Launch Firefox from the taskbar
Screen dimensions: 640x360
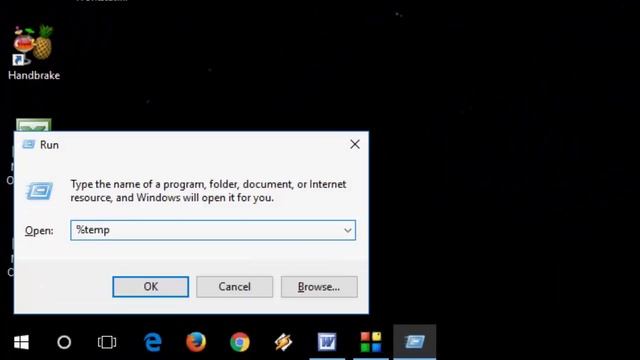196,342
